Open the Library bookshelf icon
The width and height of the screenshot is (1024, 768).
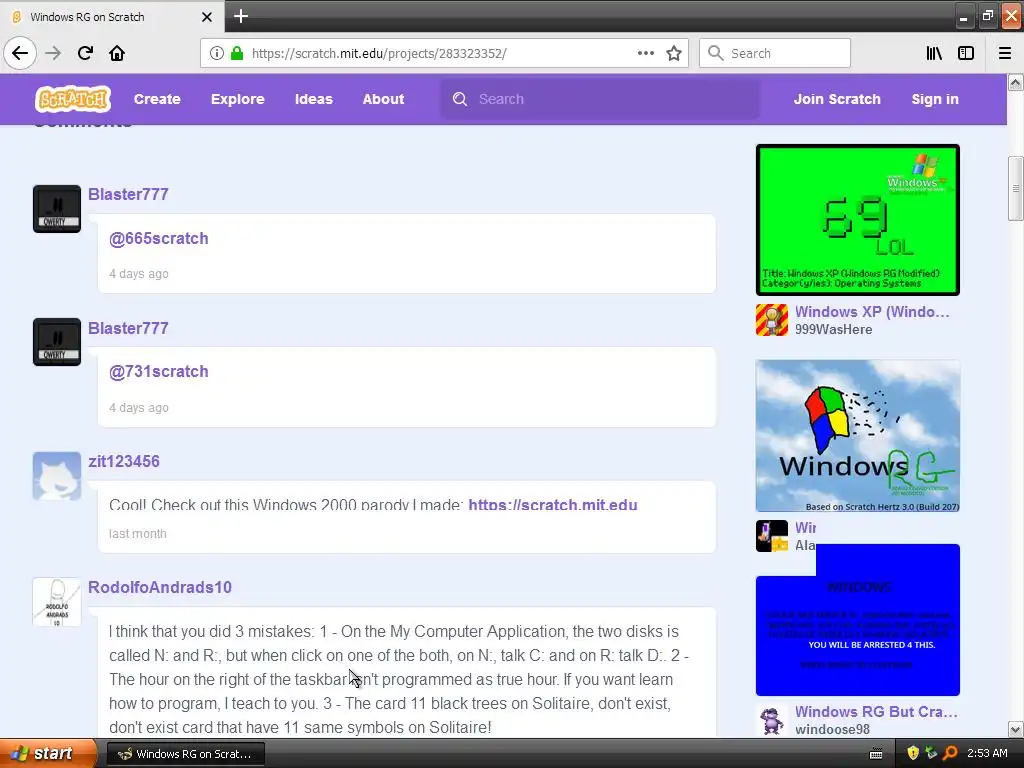pyautogui.click(x=934, y=53)
